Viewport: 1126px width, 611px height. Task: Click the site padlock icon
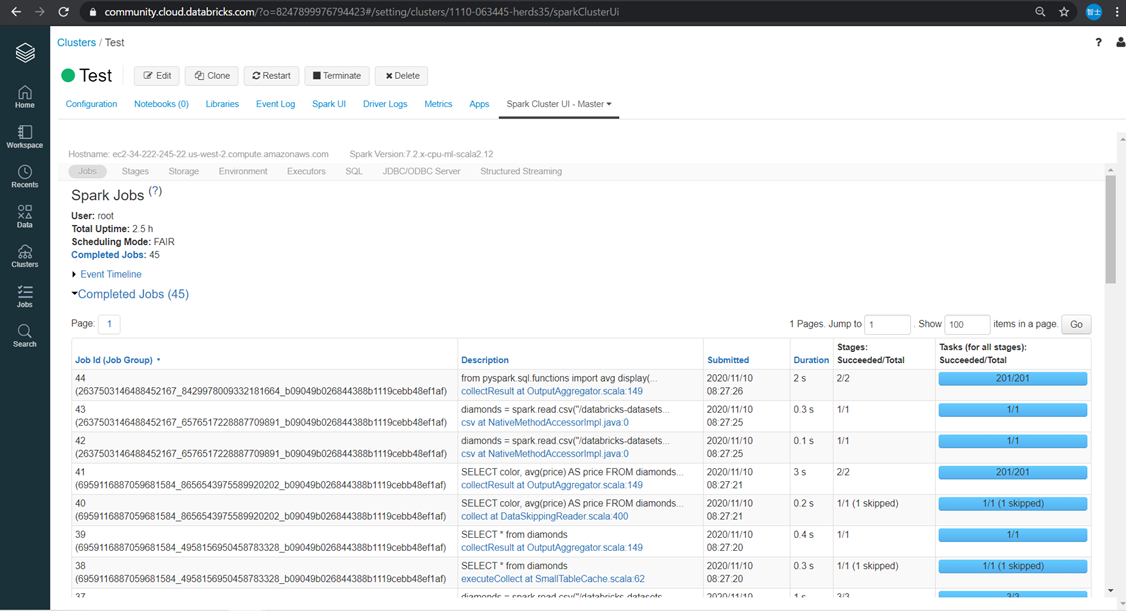click(92, 12)
